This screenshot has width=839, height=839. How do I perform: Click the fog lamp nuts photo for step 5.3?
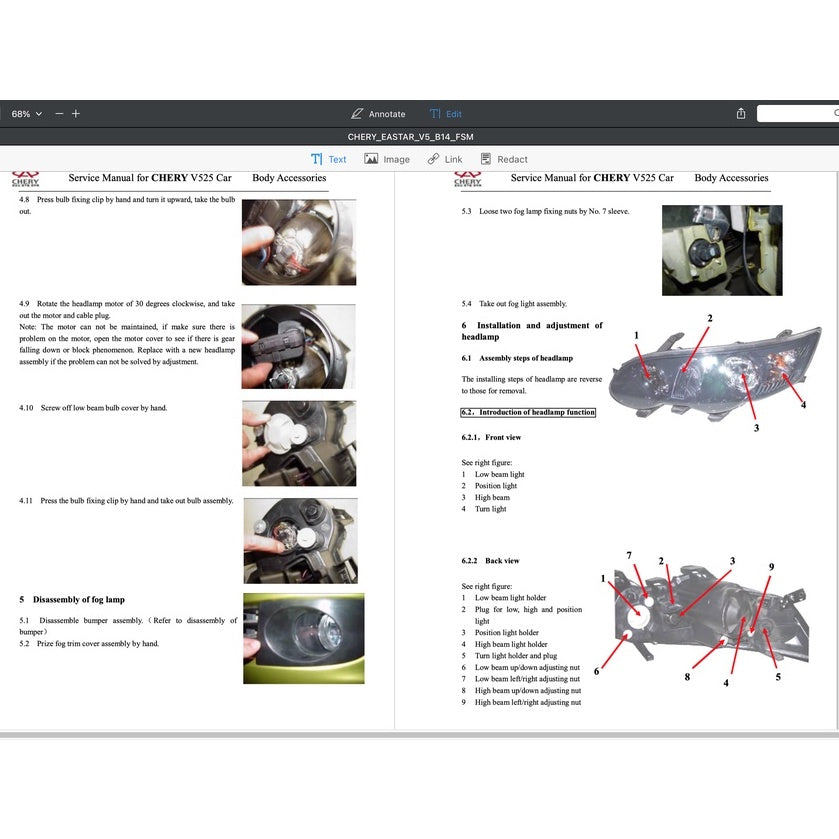722,250
